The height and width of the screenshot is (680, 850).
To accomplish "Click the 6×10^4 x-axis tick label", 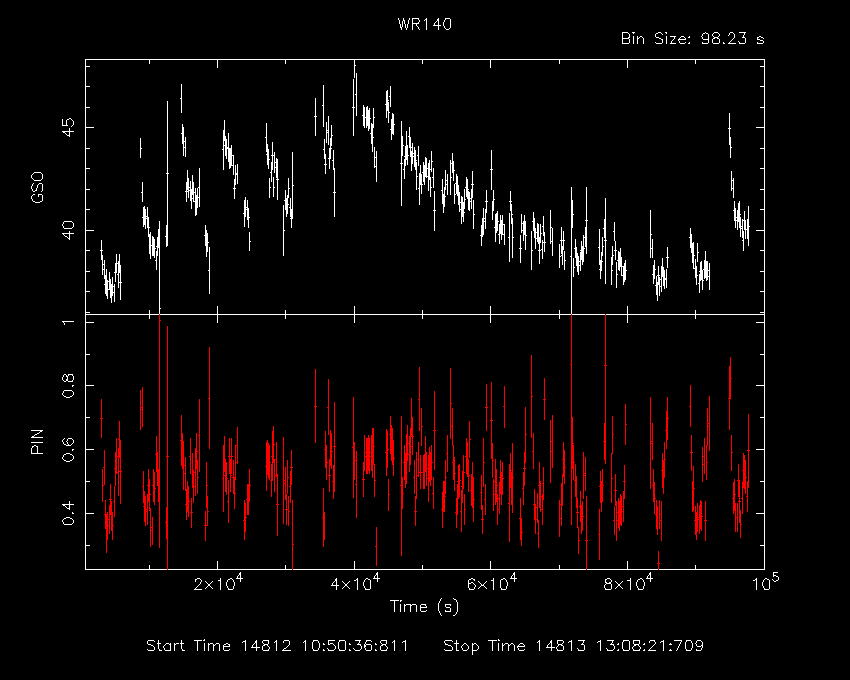I will tap(492, 583).
